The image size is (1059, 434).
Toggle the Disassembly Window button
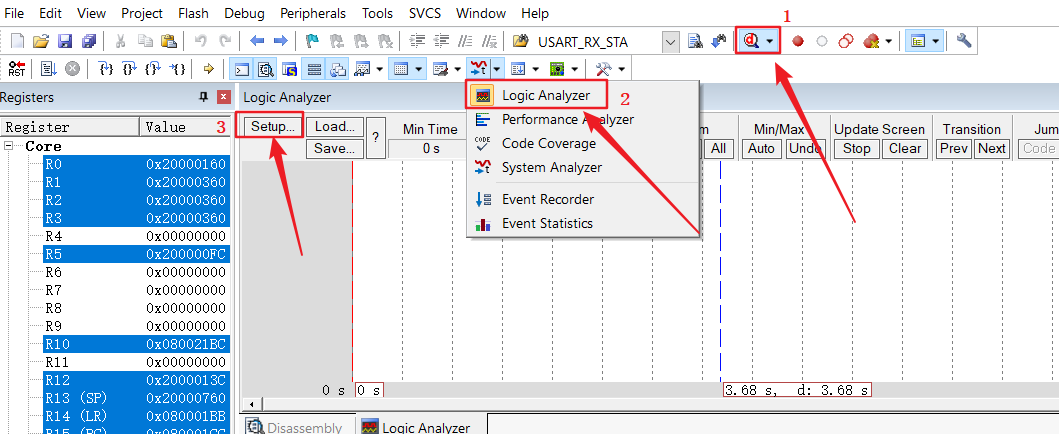coord(265,69)
